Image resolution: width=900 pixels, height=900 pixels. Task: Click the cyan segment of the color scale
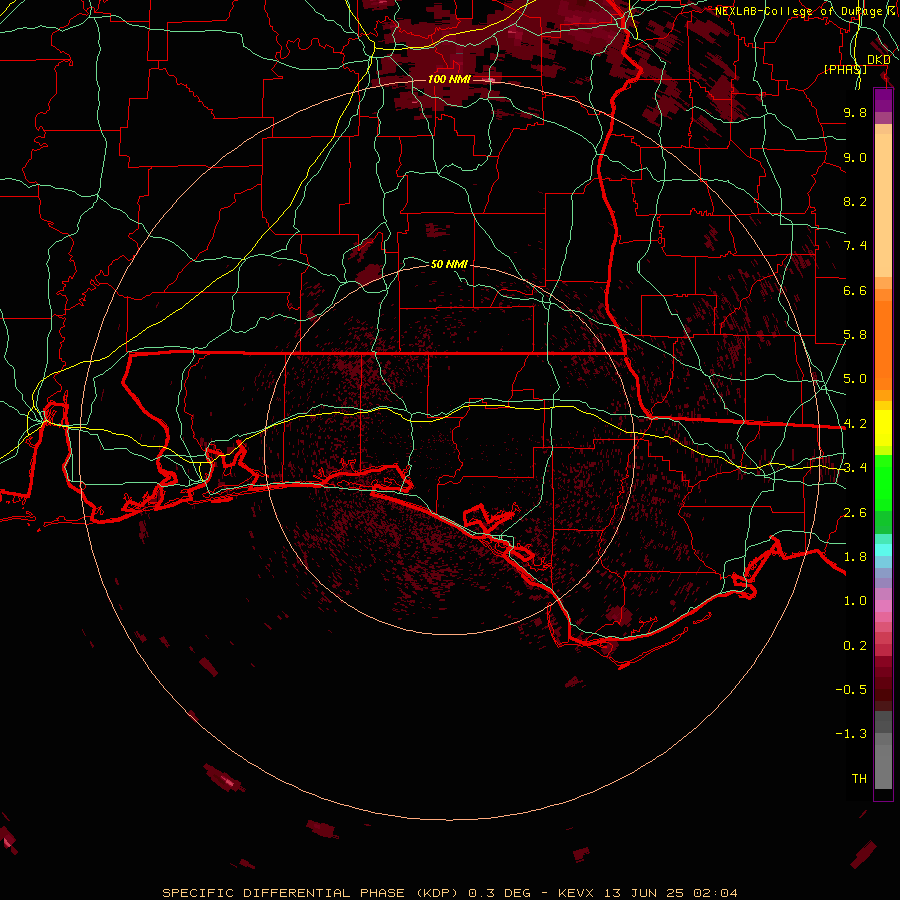click(883, 550)
